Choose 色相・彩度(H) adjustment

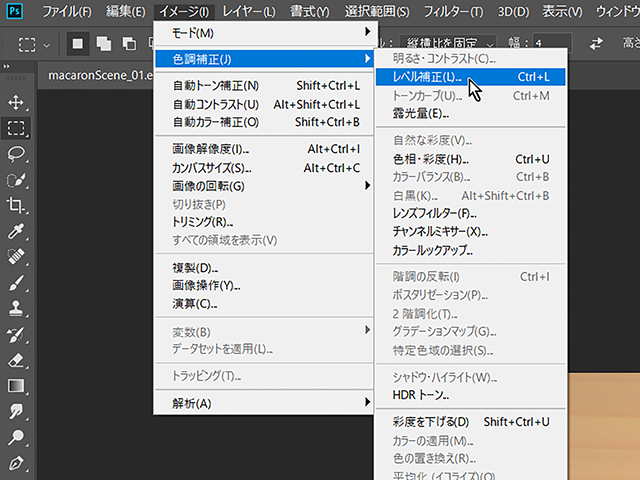(471, 159)
